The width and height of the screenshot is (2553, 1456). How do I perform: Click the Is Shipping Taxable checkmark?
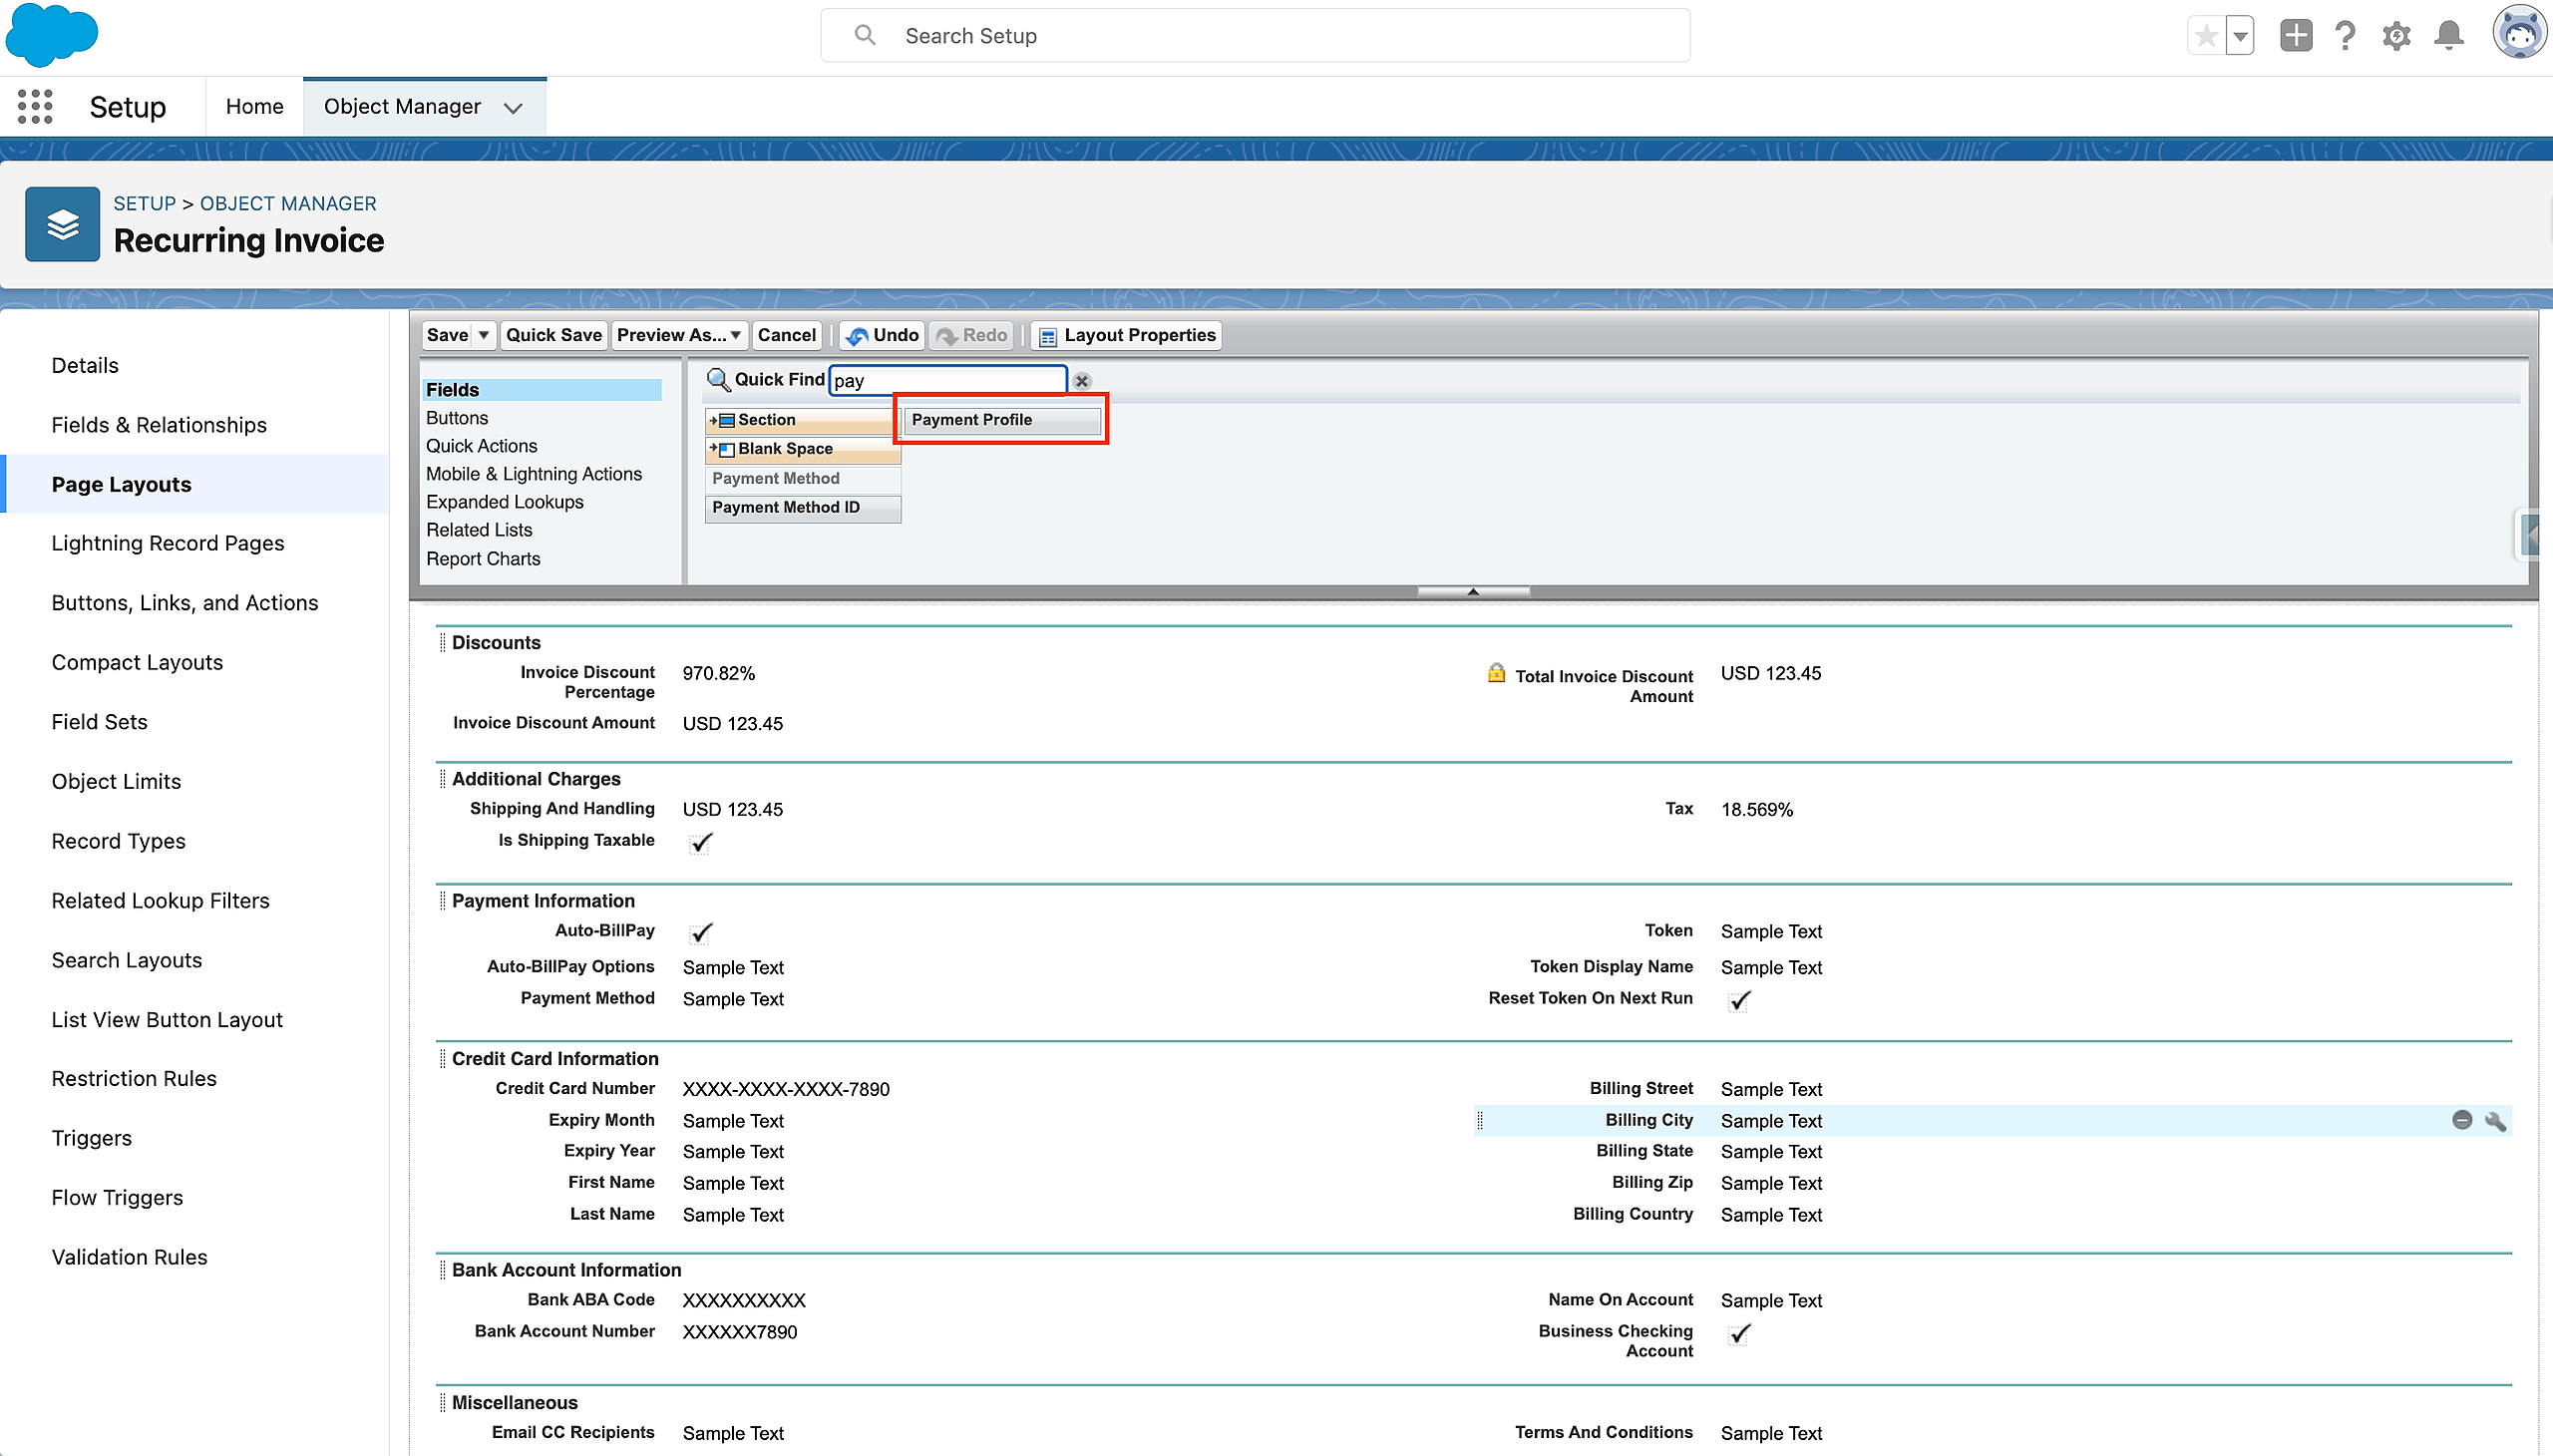click(x=701, y=843)
